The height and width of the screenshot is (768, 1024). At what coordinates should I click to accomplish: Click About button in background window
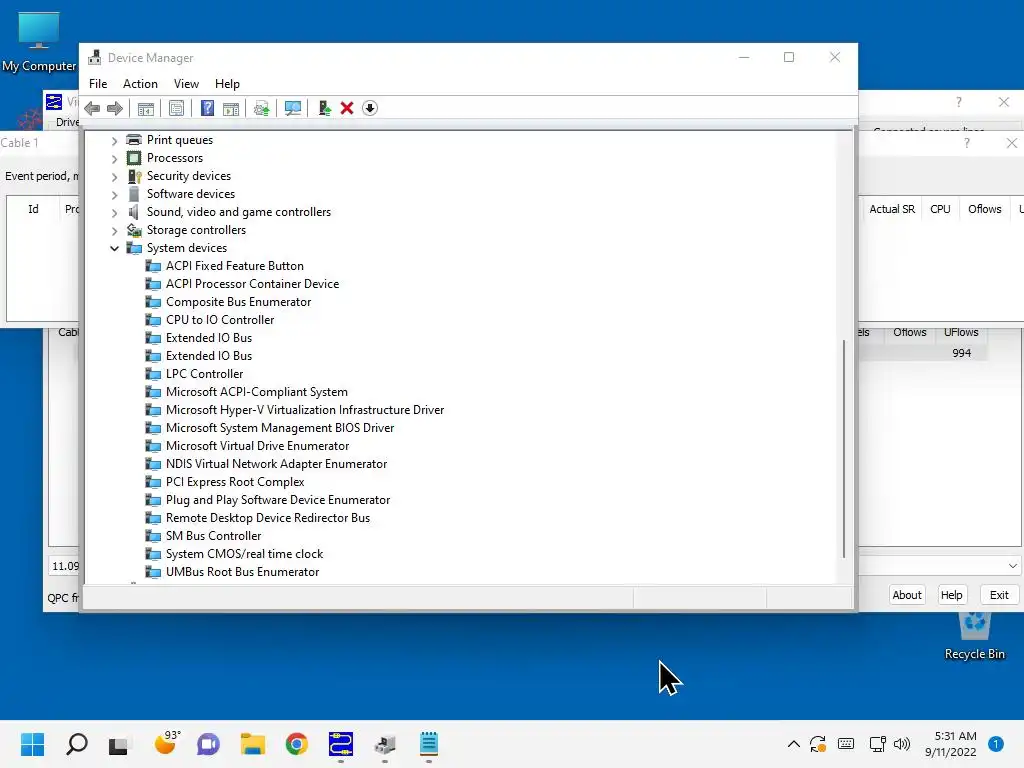pos(906,595)
